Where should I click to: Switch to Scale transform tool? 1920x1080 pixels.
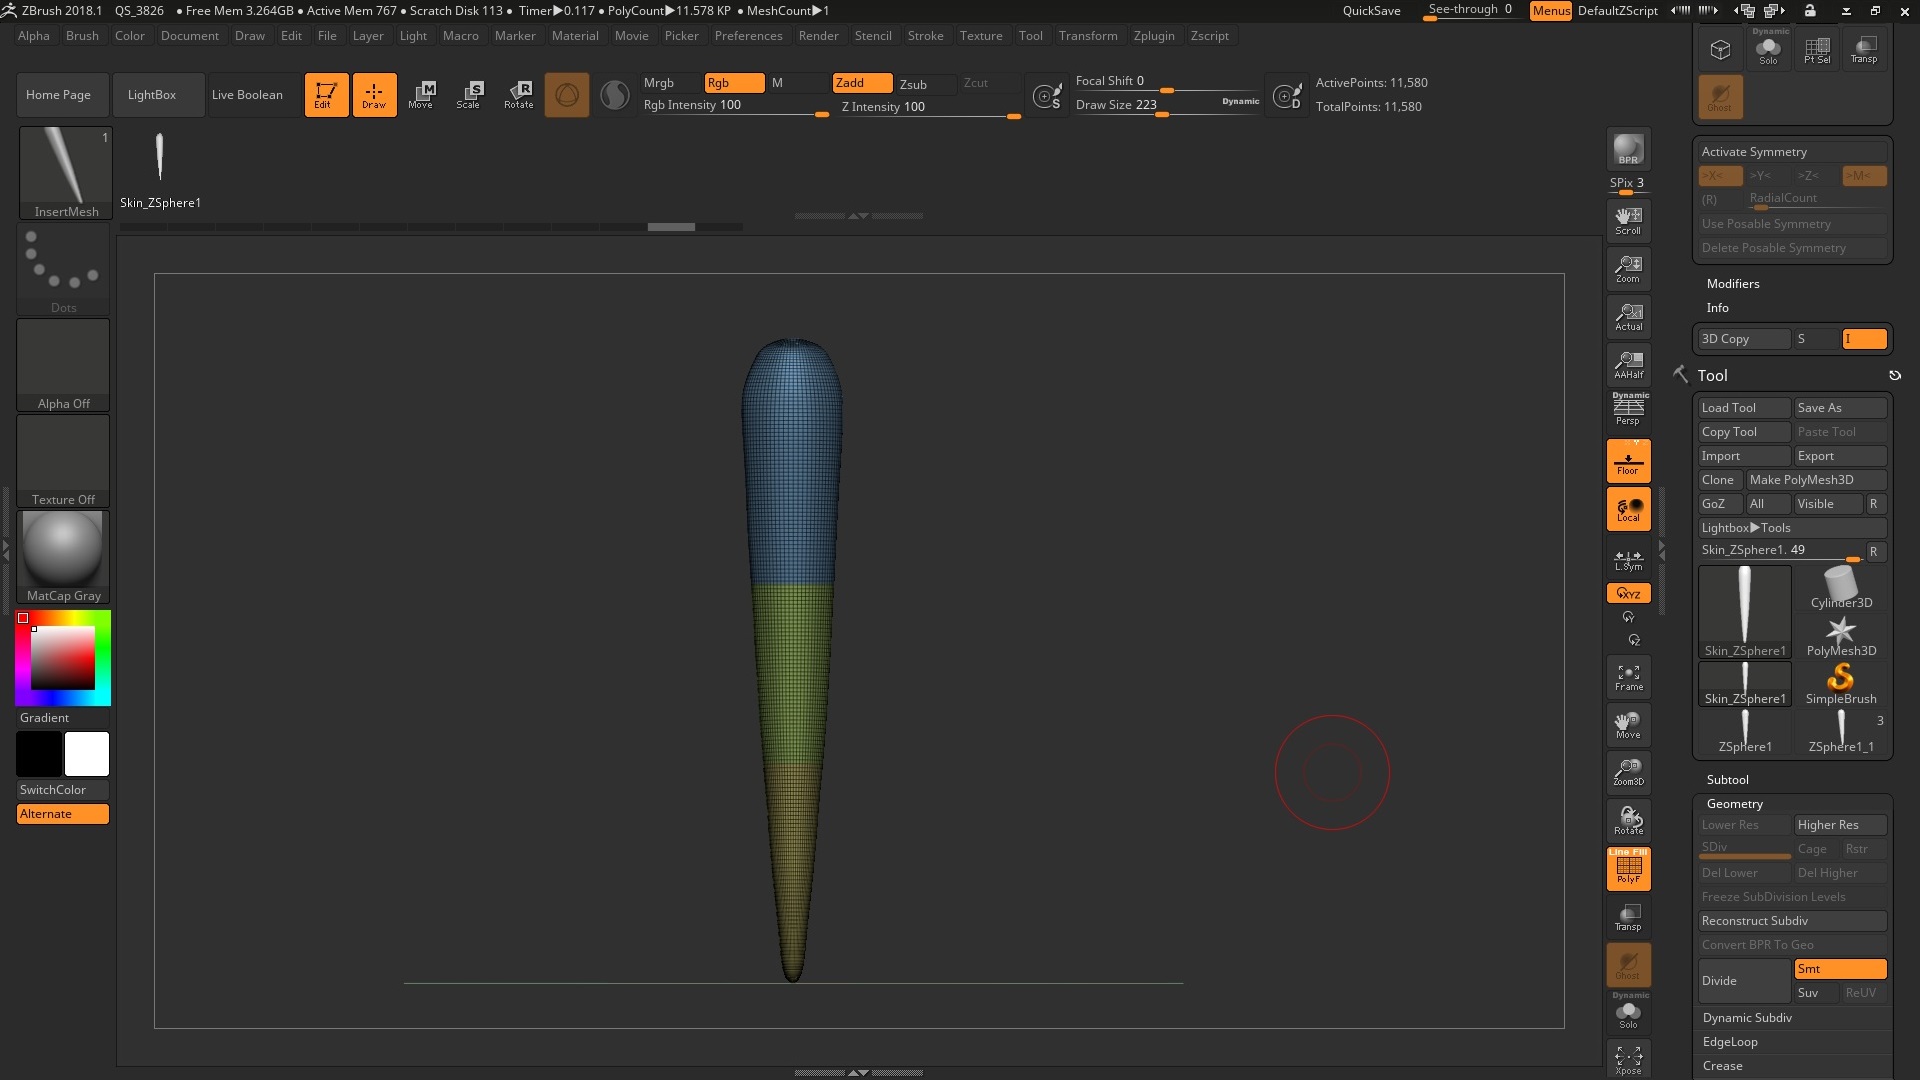(x=468, y=95)
